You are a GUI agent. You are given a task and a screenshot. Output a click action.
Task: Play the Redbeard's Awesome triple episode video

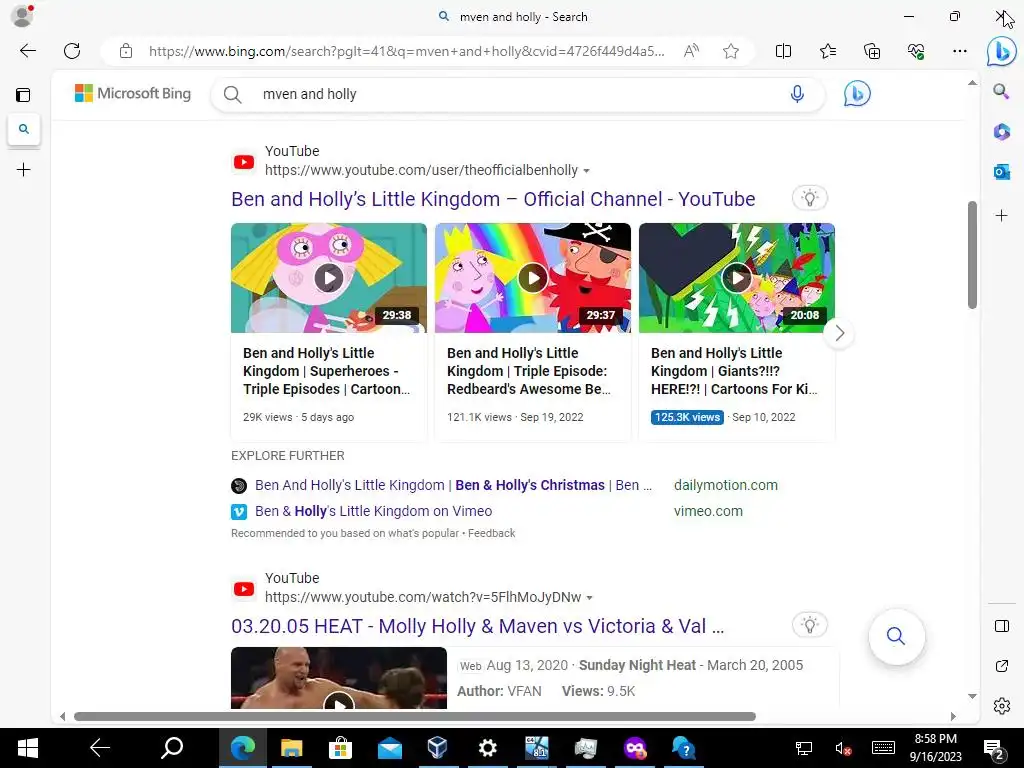point(533,278)
